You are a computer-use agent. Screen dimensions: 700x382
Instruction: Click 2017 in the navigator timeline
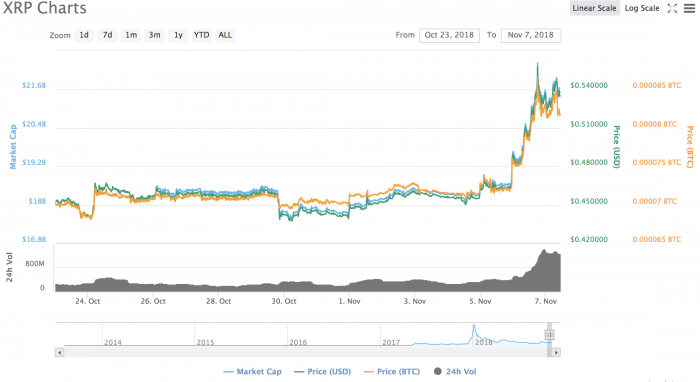click(x=391, y=342)
